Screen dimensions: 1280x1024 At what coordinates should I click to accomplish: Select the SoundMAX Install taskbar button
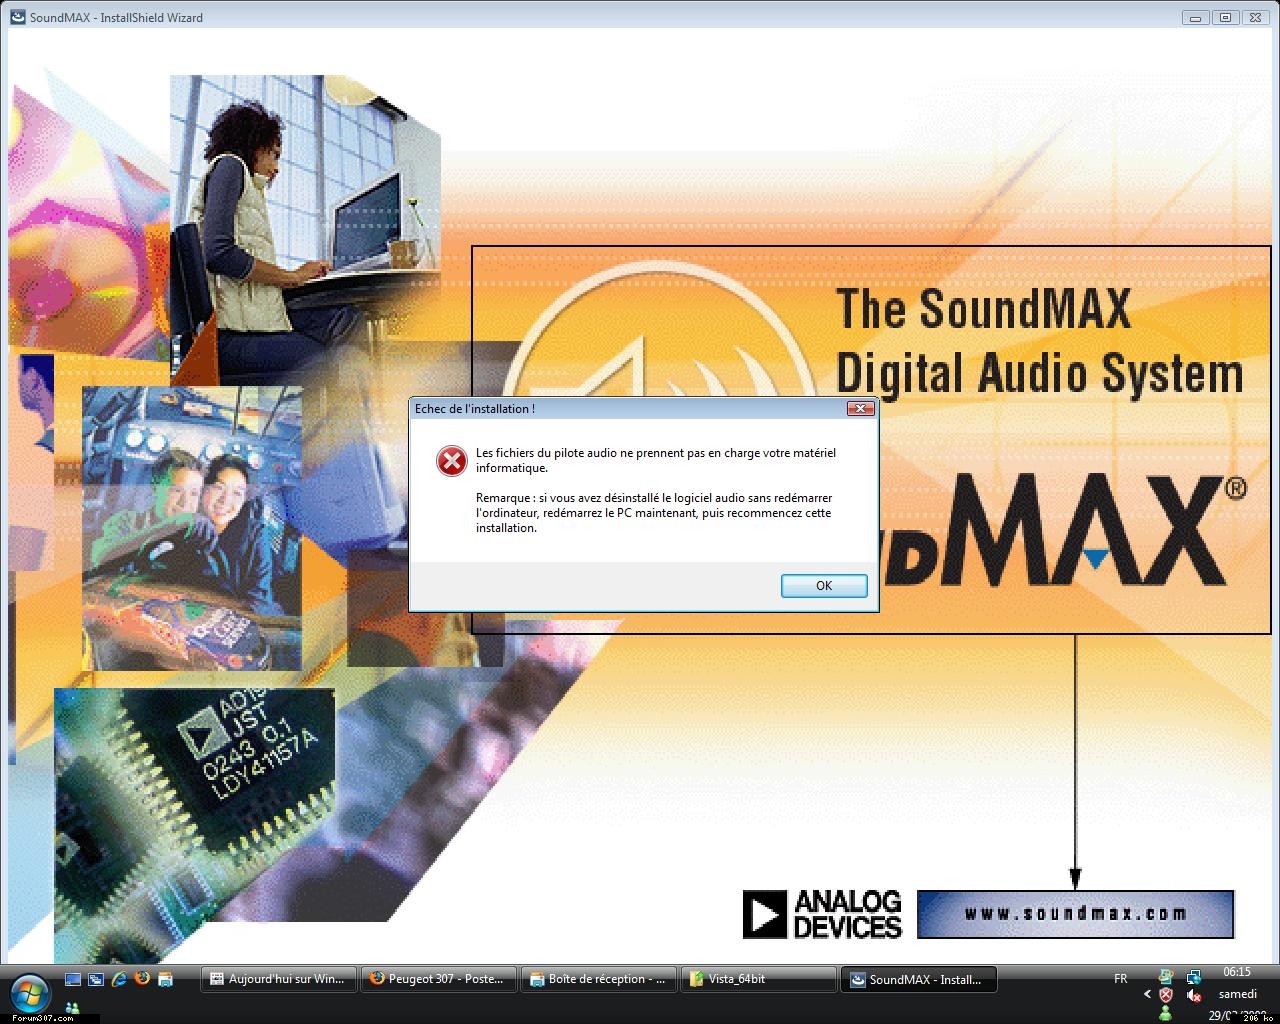(918, 979)
